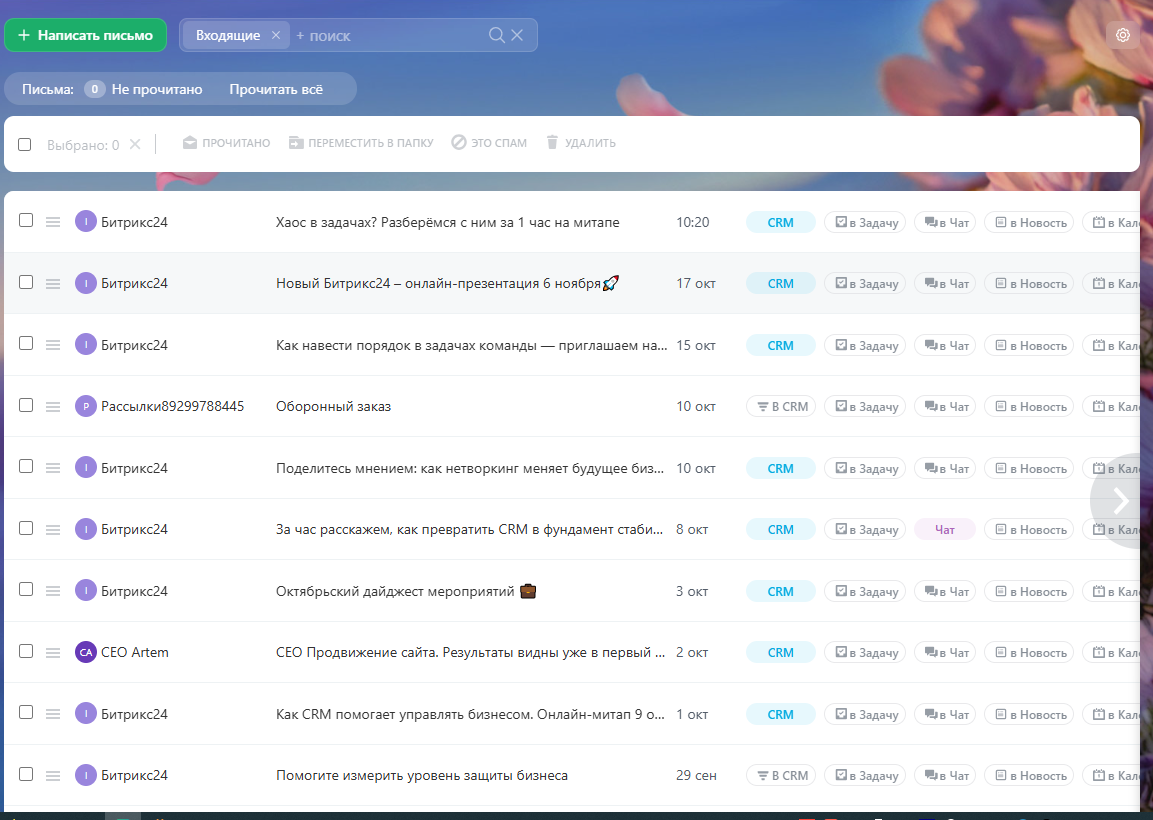Check the Оборонный заказ message checkbox
The height and width of the screenshot is (820, 1153).
26,404
